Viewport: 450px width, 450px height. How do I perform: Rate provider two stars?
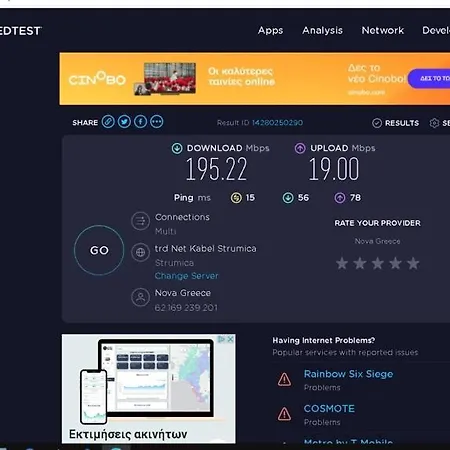360,263
